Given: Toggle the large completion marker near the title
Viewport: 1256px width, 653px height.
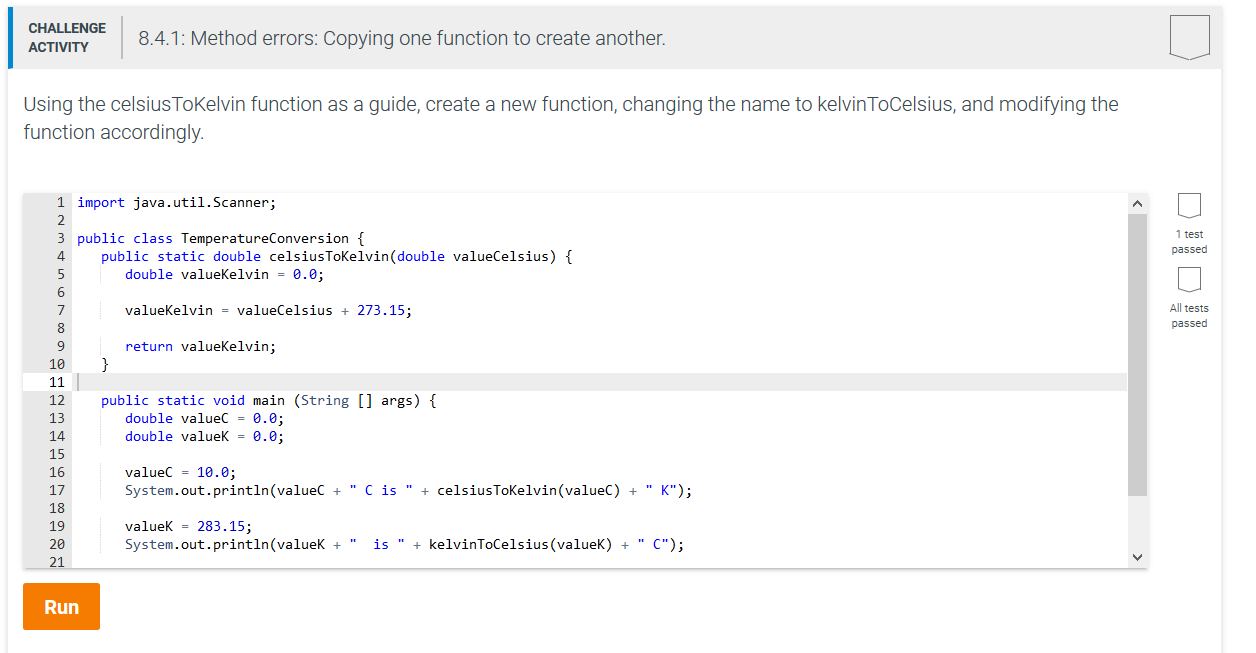Looking at the screenshot, I should tap(1188, 38).
